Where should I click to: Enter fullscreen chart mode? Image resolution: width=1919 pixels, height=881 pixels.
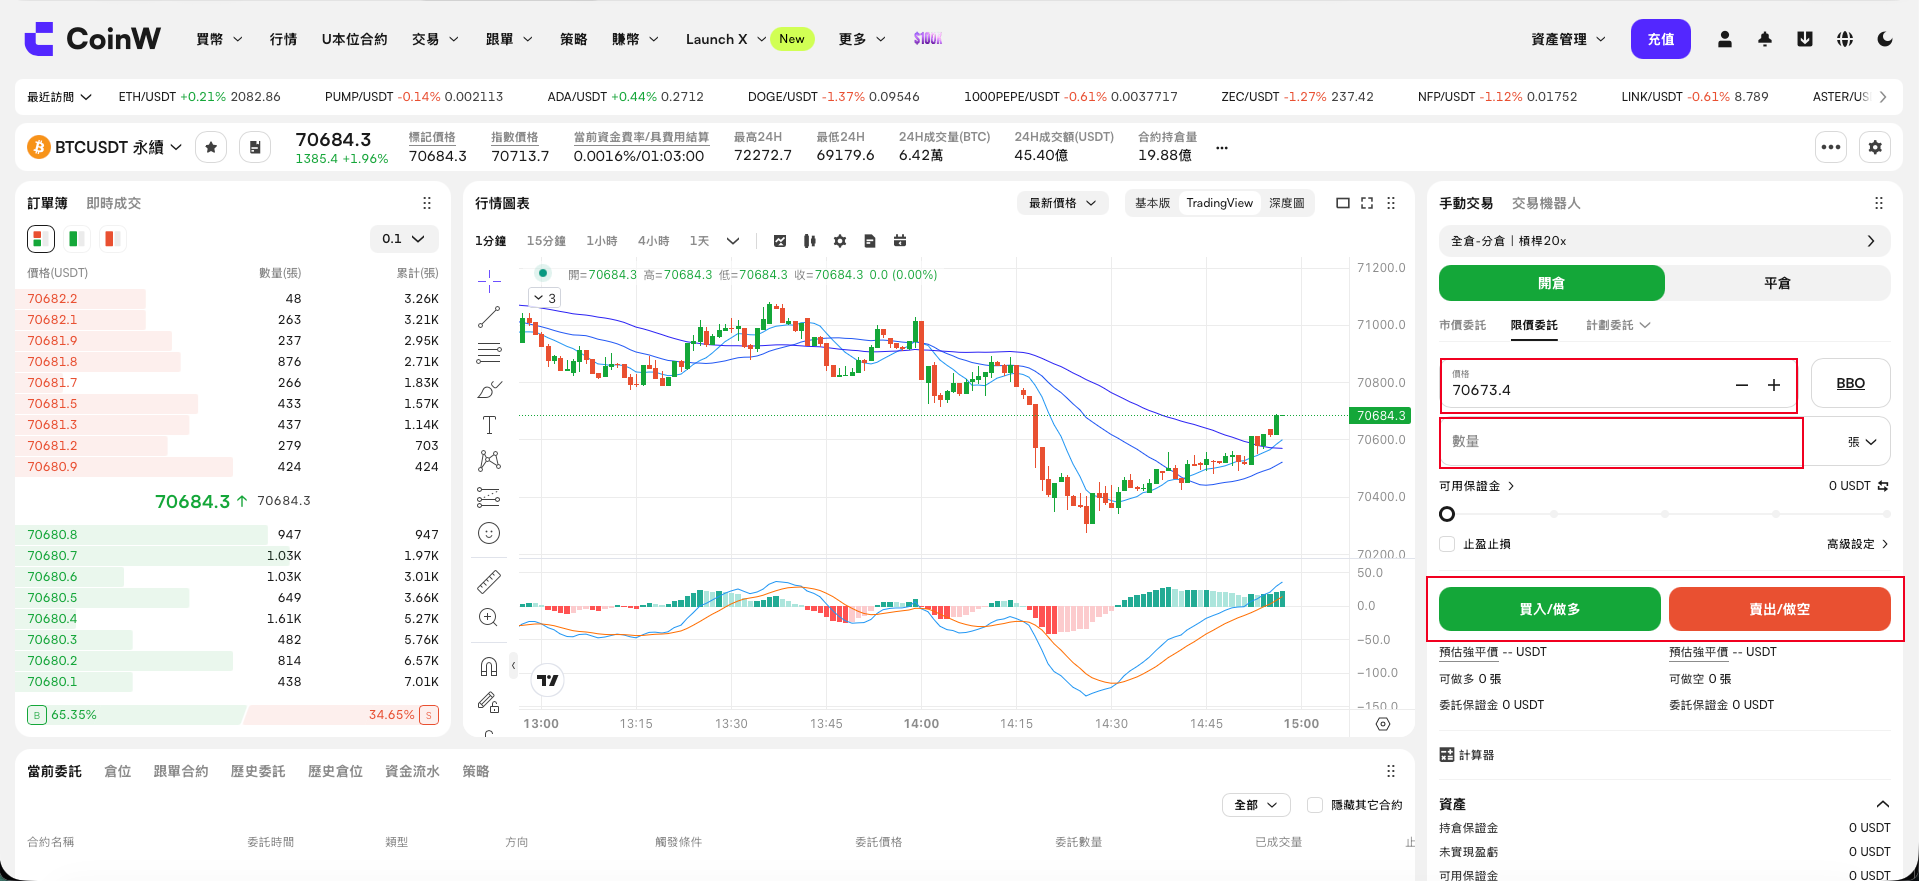pos(1367,203)
